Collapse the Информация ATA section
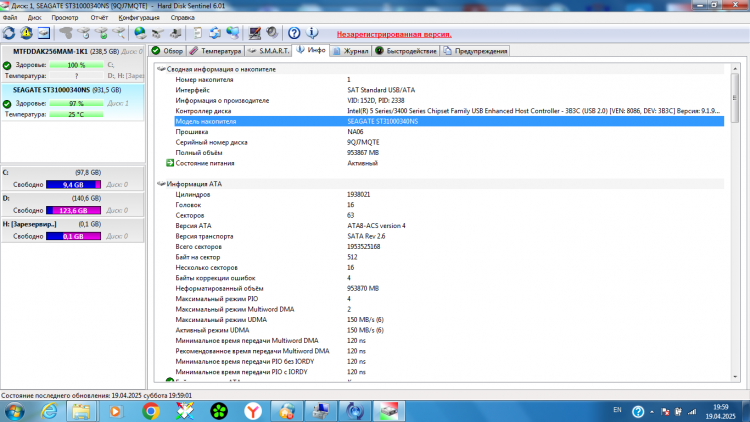The image size is (750, 422). (161, 184)
